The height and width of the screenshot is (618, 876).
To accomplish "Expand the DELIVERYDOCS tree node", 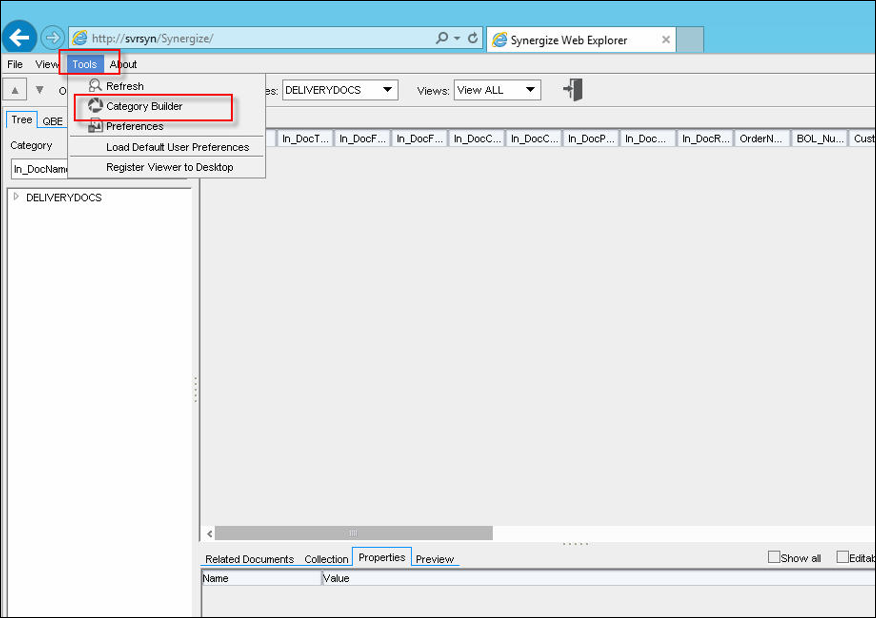I will pos(16,197).
